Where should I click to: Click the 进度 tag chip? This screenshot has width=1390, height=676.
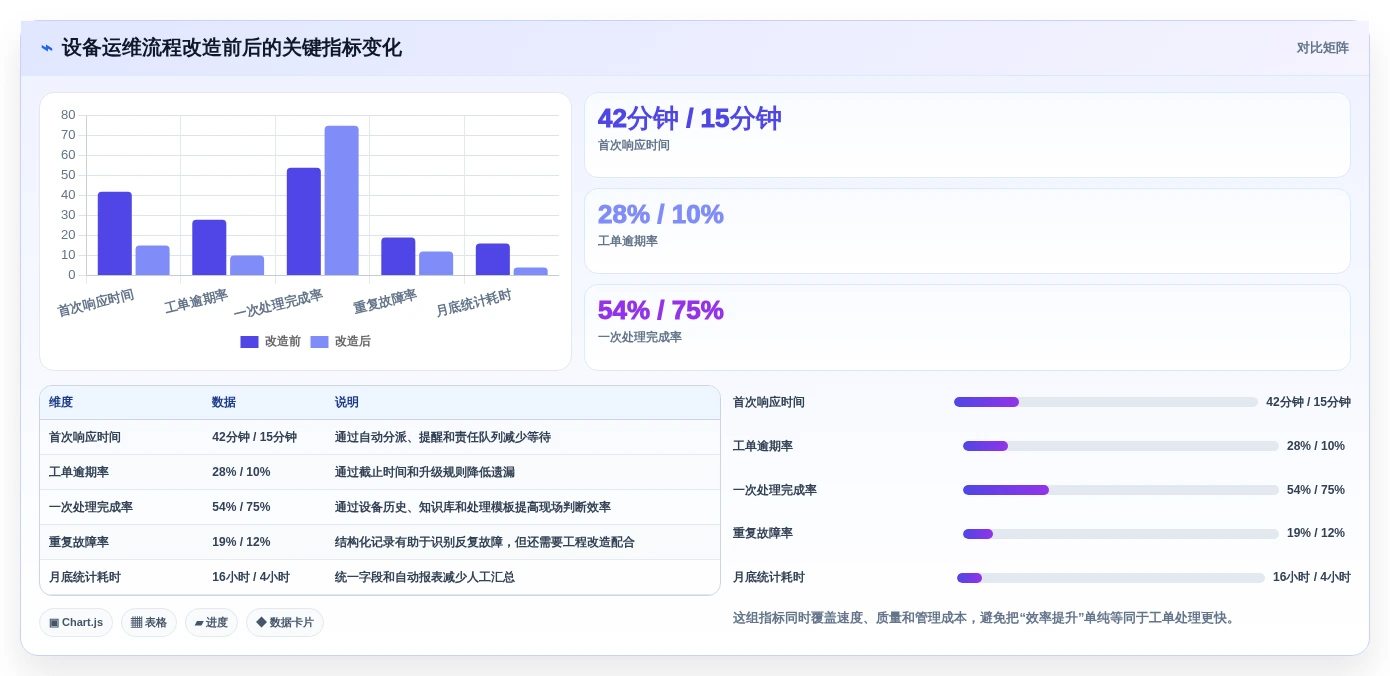pyautogui.click(x=211, y=622)
